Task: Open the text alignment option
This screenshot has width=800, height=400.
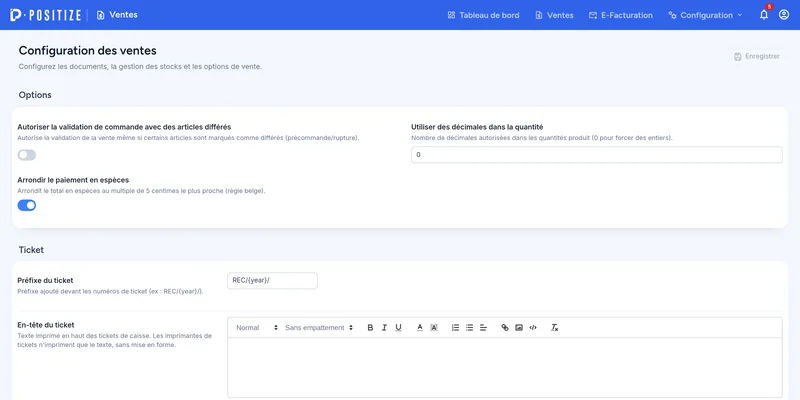Action: point(484,328)
